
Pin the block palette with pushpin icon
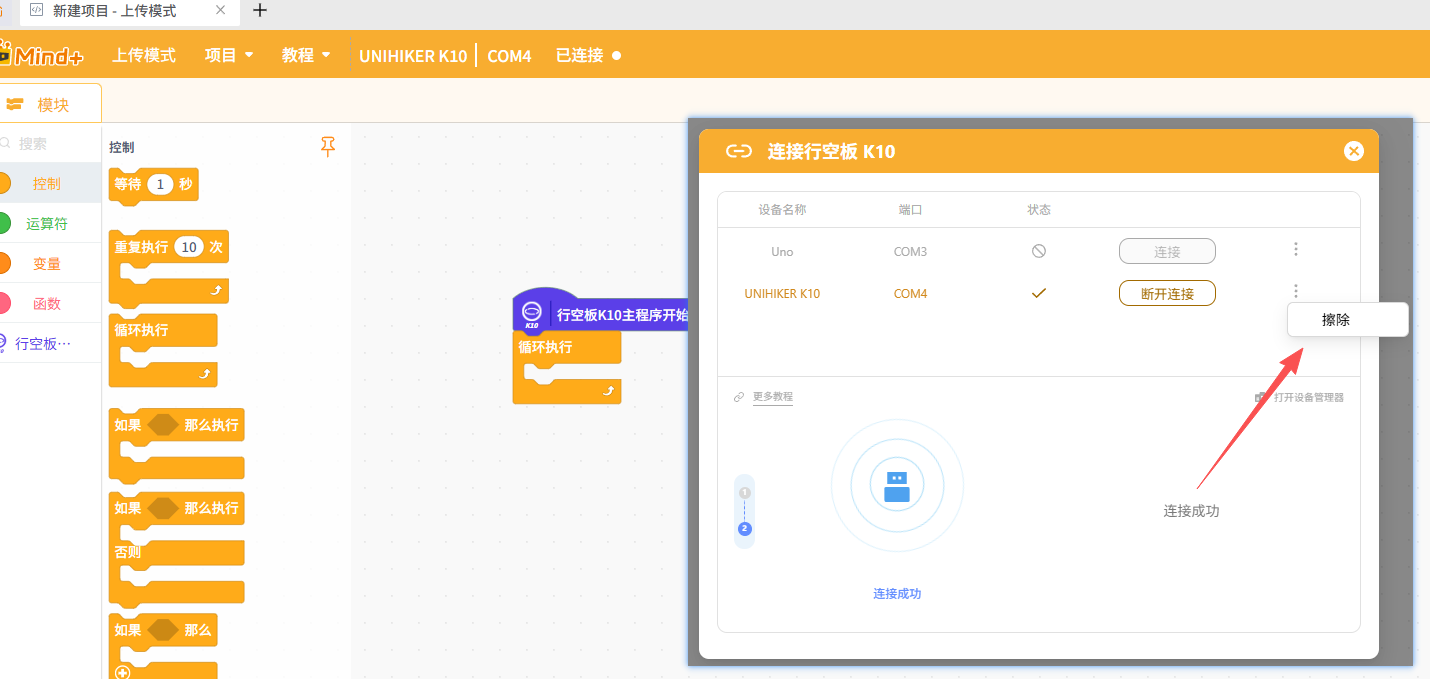coord(328,147)
